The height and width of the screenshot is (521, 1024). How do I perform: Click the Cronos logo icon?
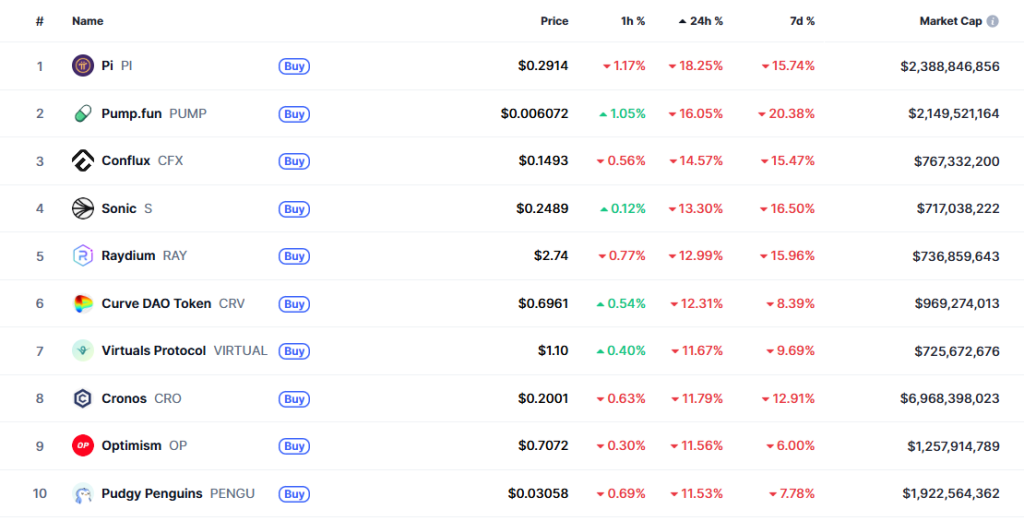click(x=83, y=399)
